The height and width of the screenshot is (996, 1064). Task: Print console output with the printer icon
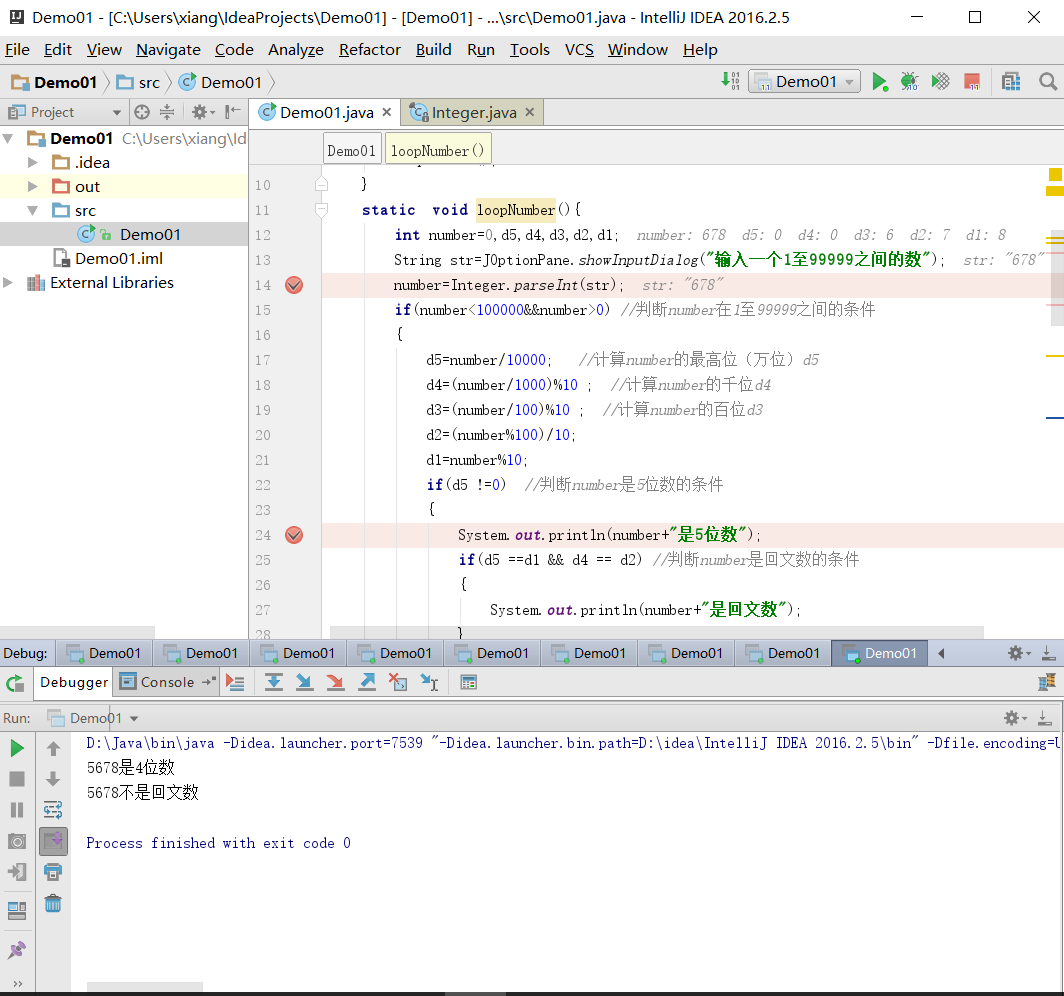(x=53, y=872)
